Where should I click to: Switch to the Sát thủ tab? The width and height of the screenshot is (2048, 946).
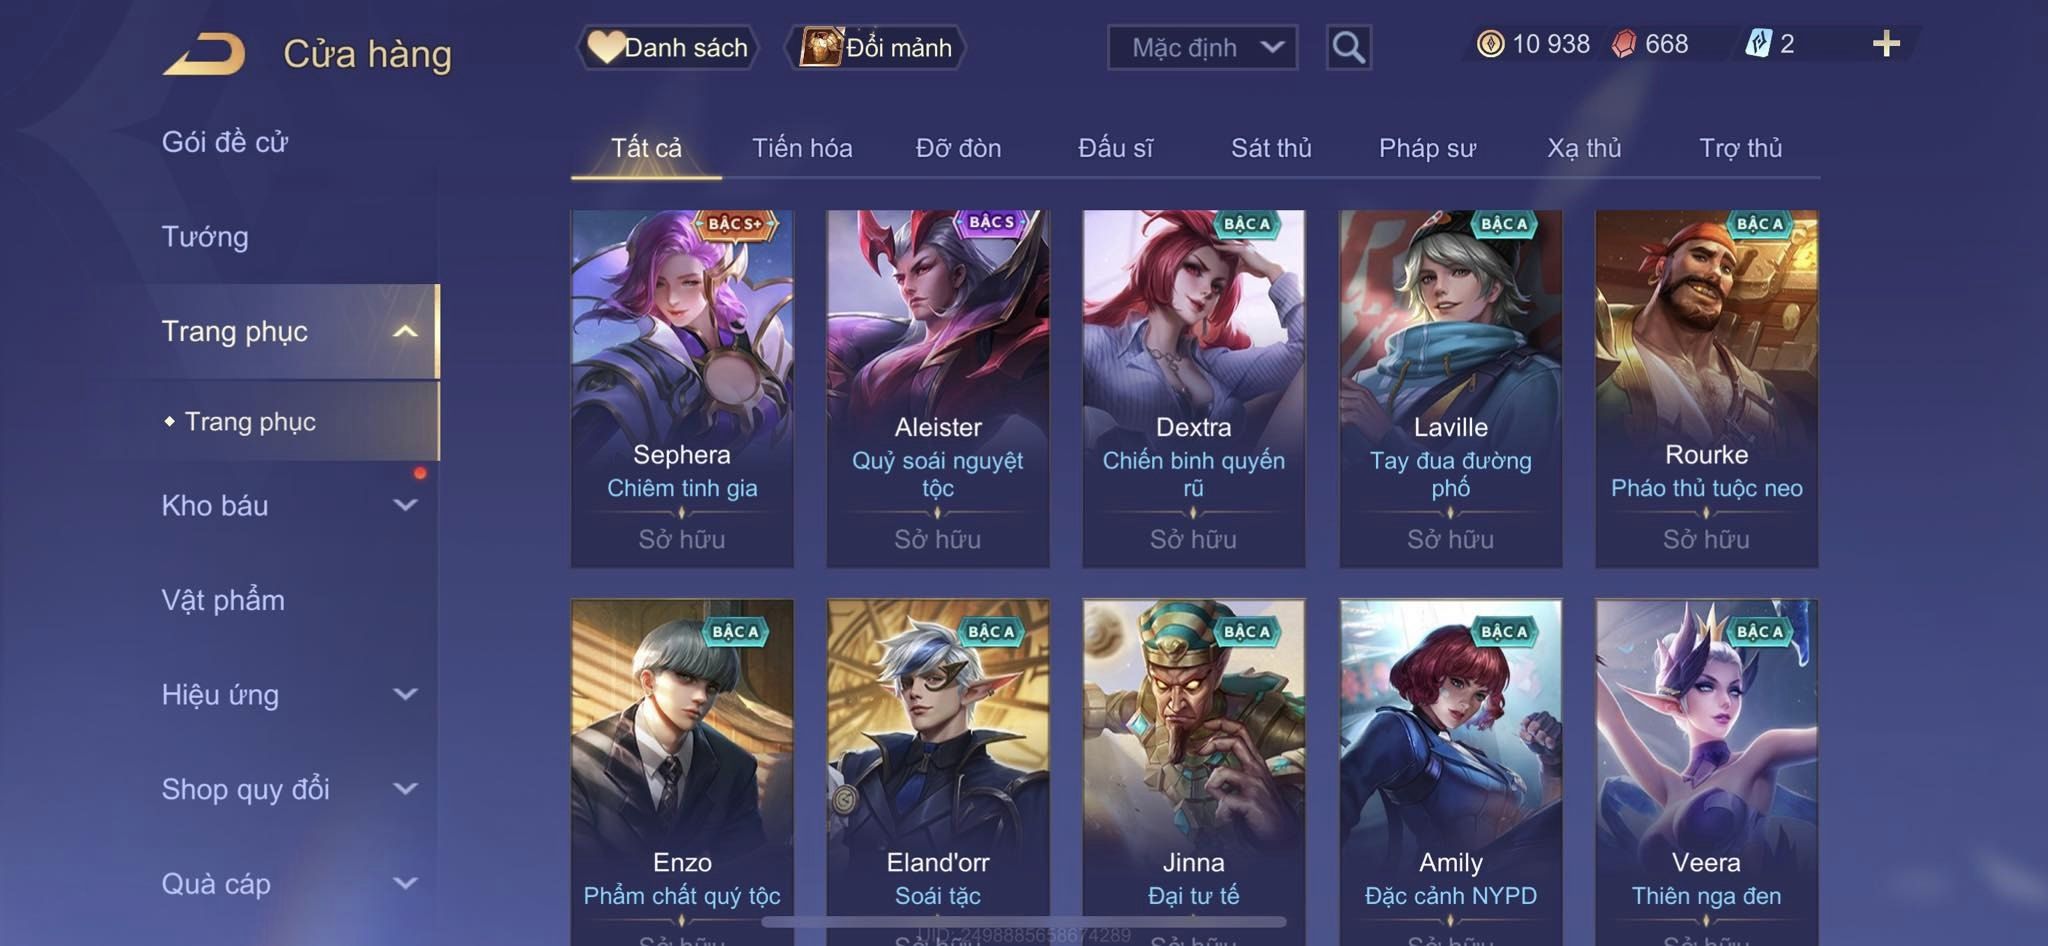tap(1271, 148)
